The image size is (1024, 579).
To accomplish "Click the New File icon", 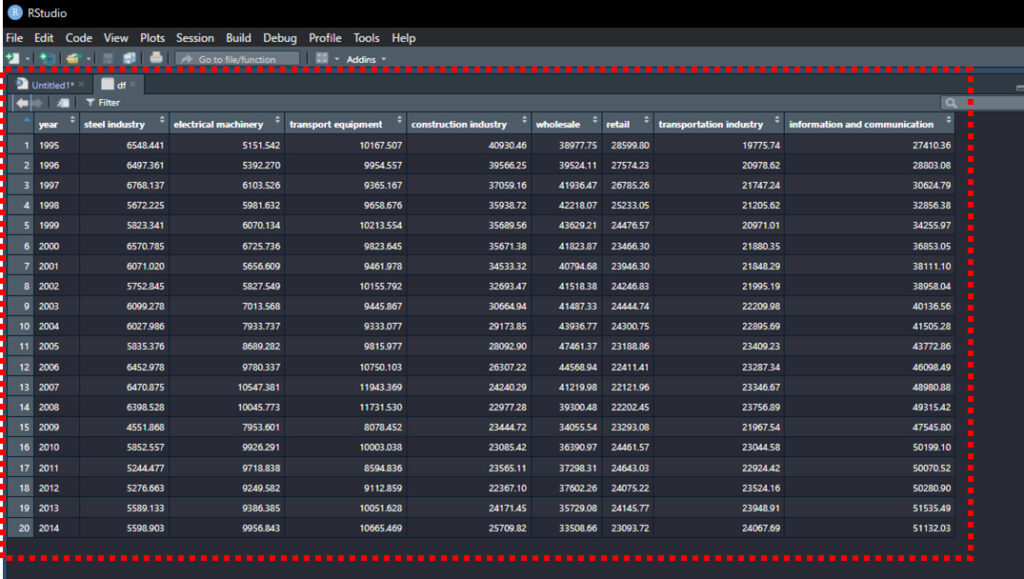I will click(x=13, y=59).
